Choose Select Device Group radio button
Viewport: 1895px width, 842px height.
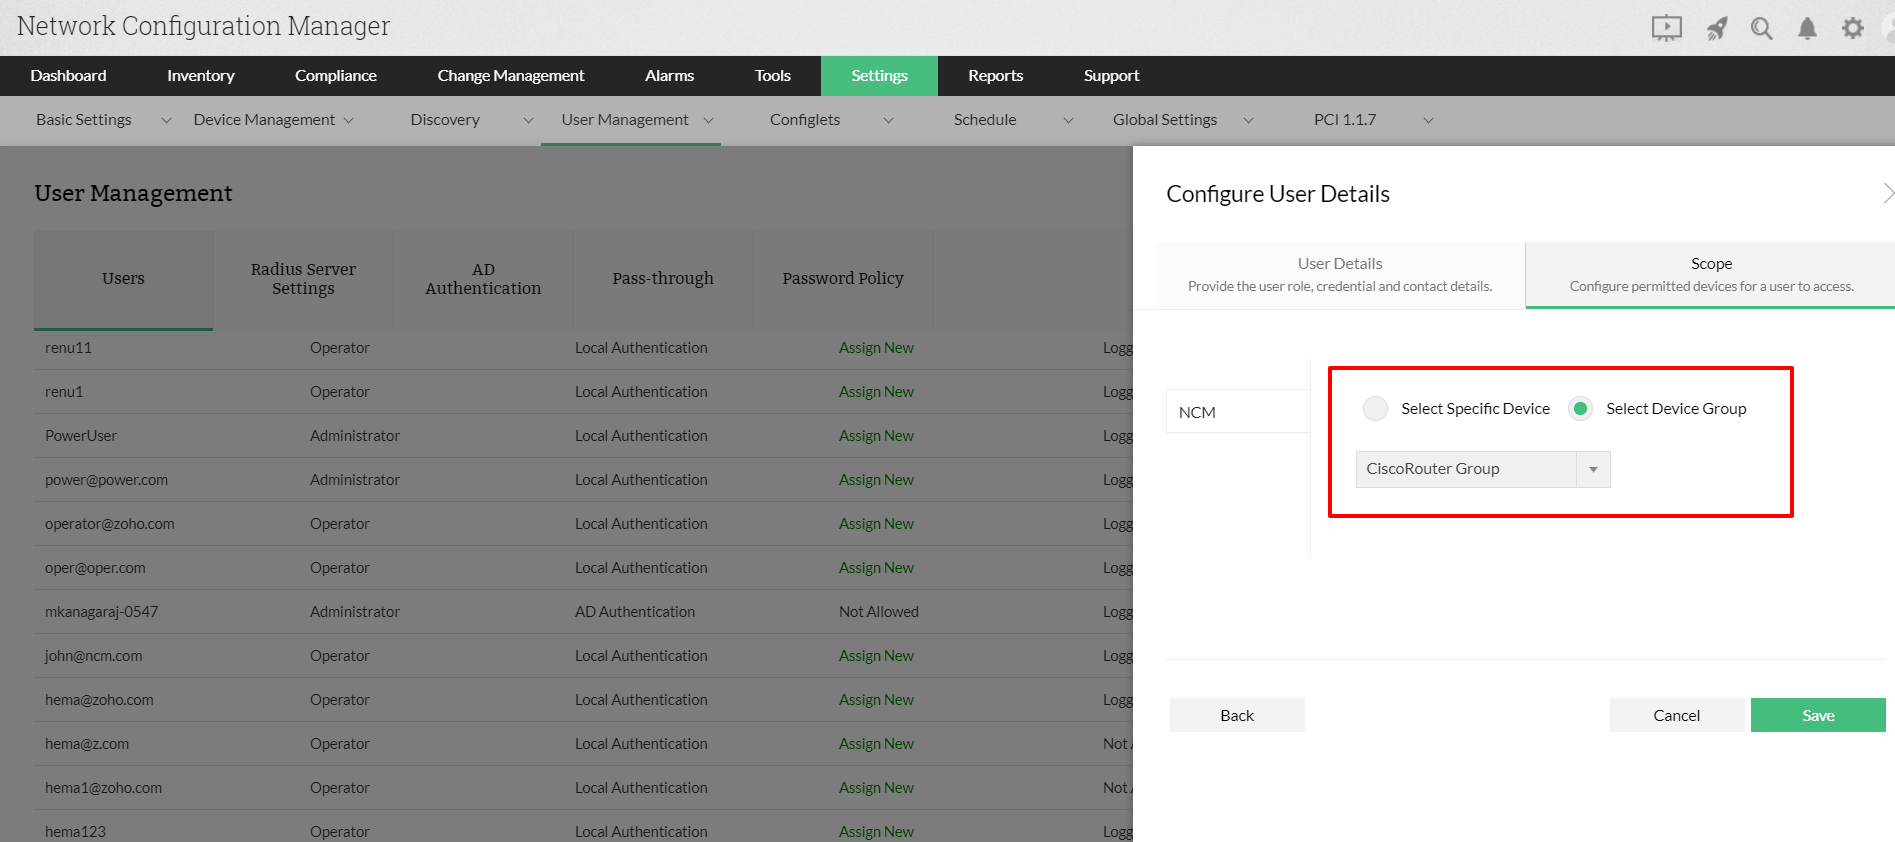1581,408
